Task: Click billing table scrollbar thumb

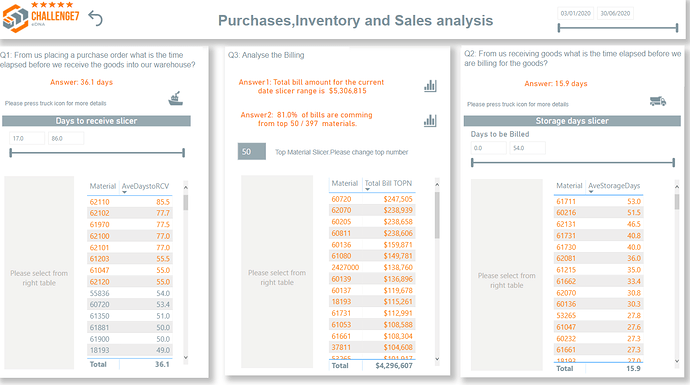Action: coord(437,216)
